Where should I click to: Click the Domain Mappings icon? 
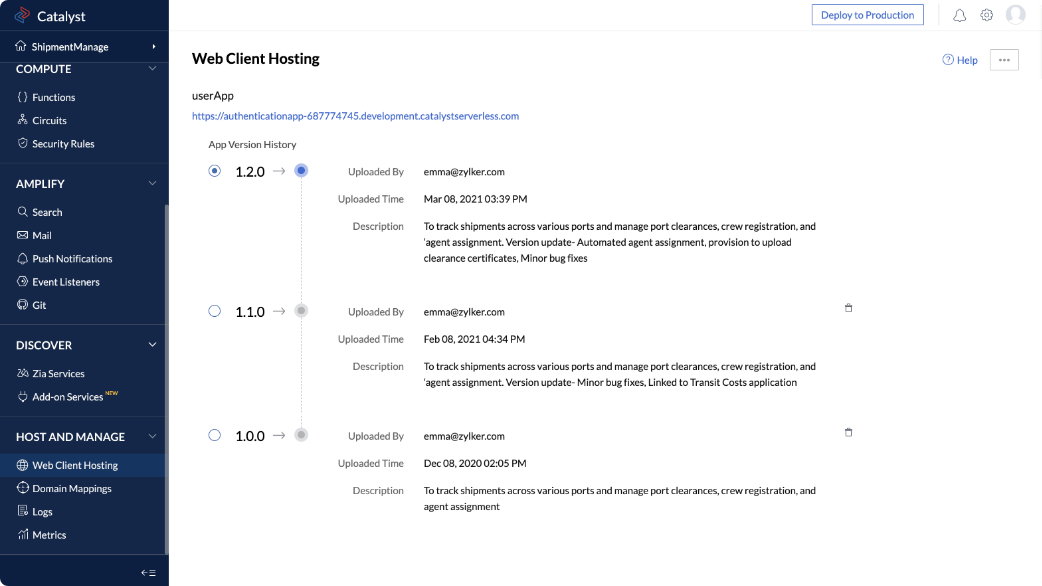[23, 488]
